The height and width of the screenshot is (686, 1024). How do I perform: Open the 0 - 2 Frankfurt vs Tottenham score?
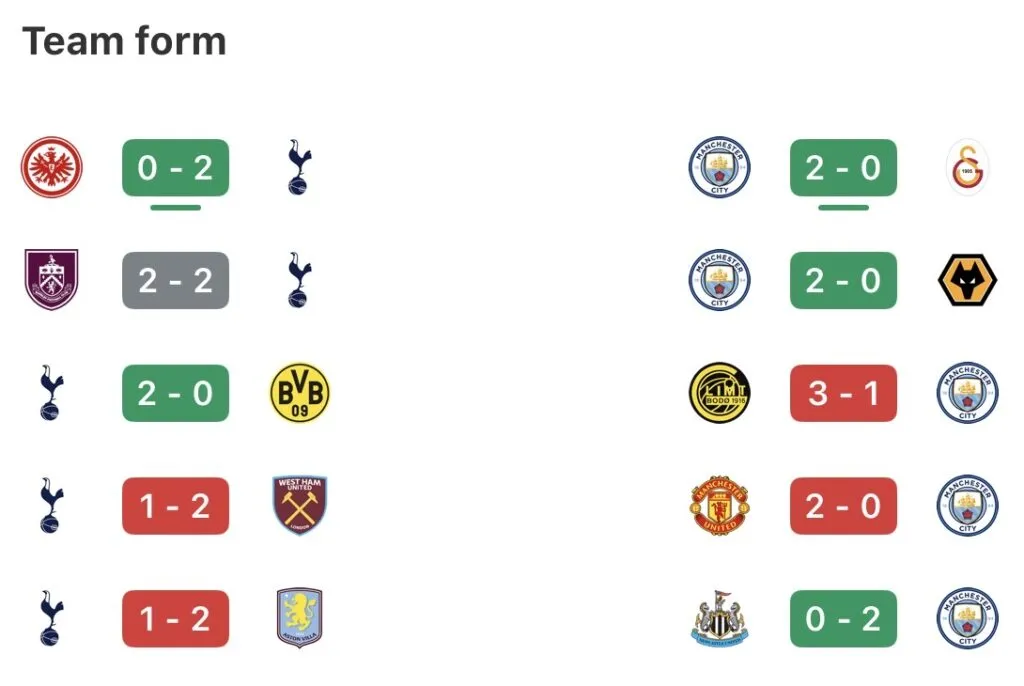[x=175, y=167]
